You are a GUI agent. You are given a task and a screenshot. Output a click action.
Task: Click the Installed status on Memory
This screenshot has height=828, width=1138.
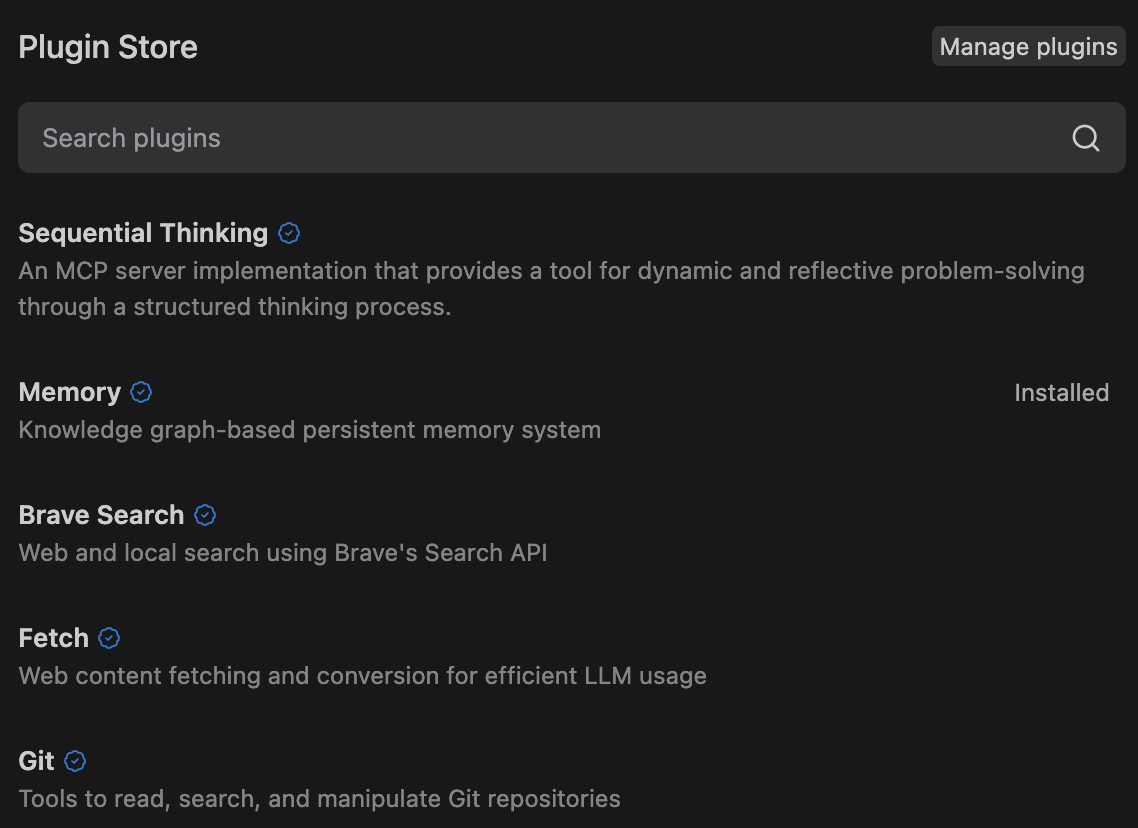pos(1061,393)
